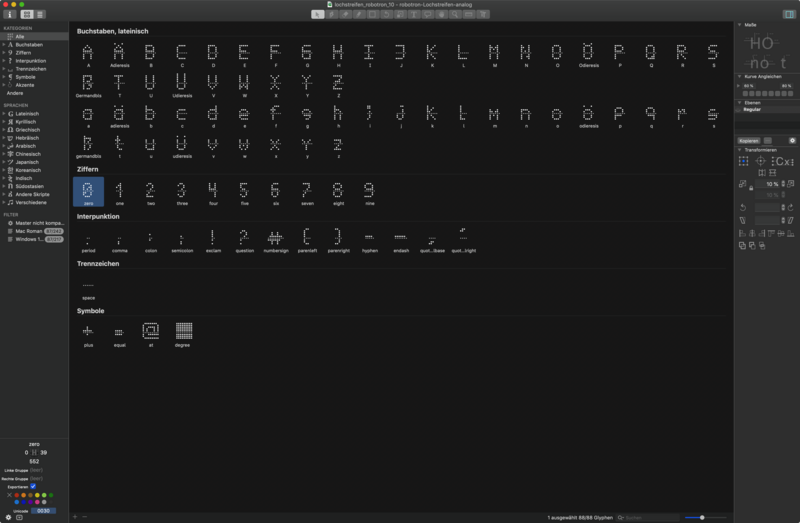This screenshot has height=523, width=800.
Task: Expand the Buchstaben category
Action: (x=3, y=45)
